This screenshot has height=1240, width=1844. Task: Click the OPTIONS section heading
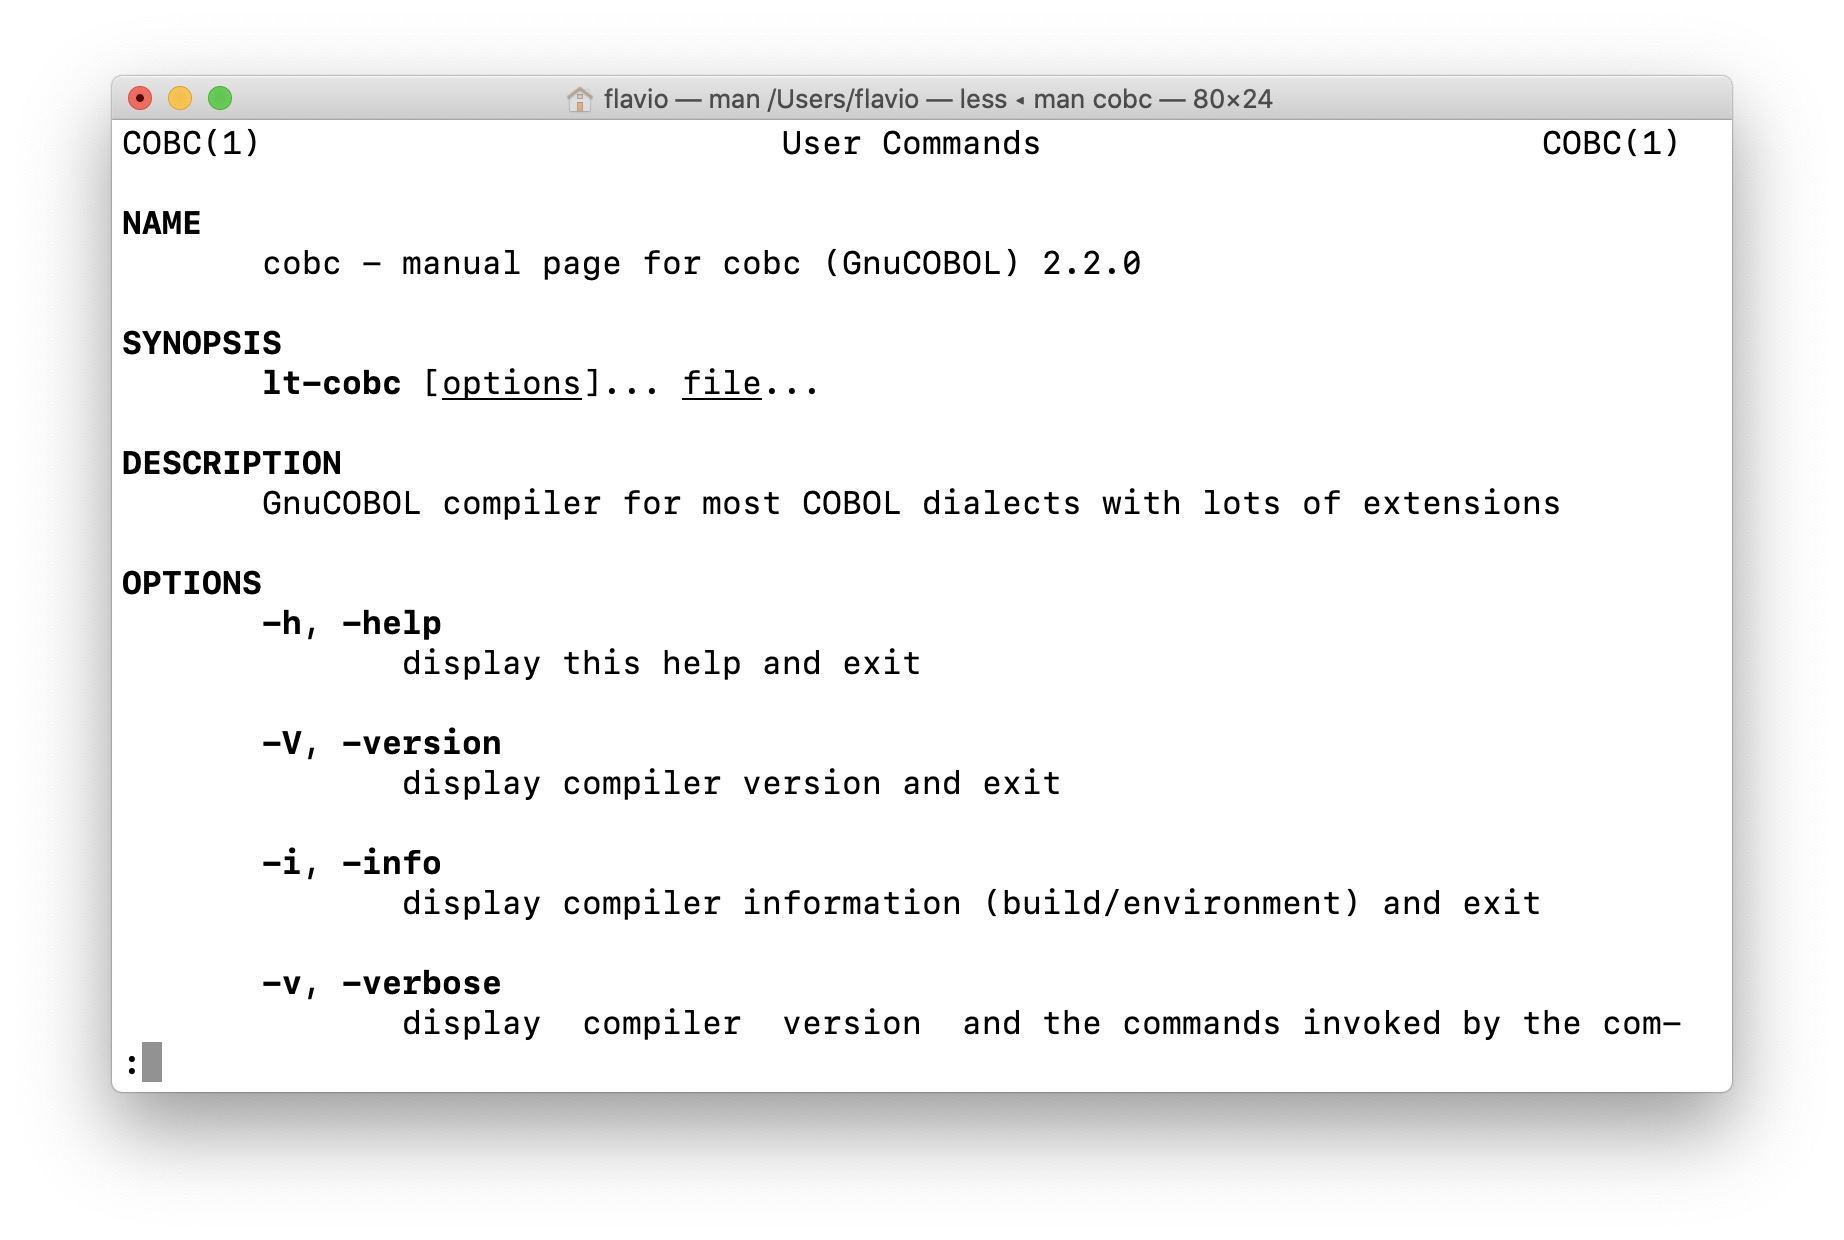click(x=191, y=584)
